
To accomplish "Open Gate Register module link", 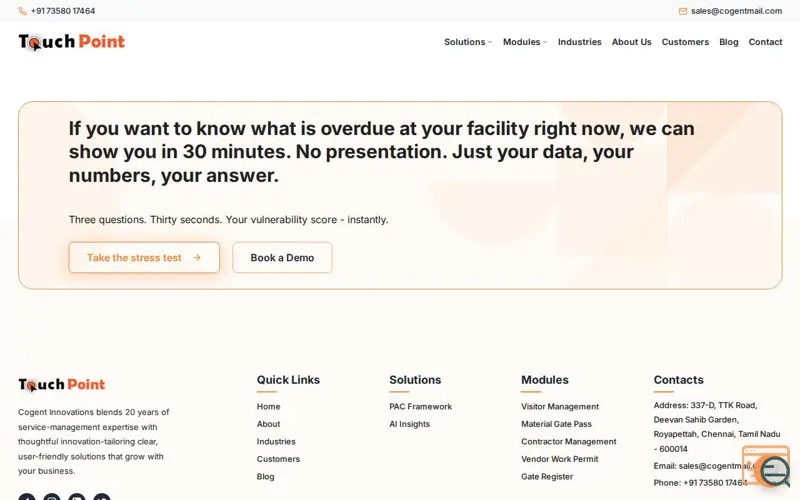I will pos(547,477).
